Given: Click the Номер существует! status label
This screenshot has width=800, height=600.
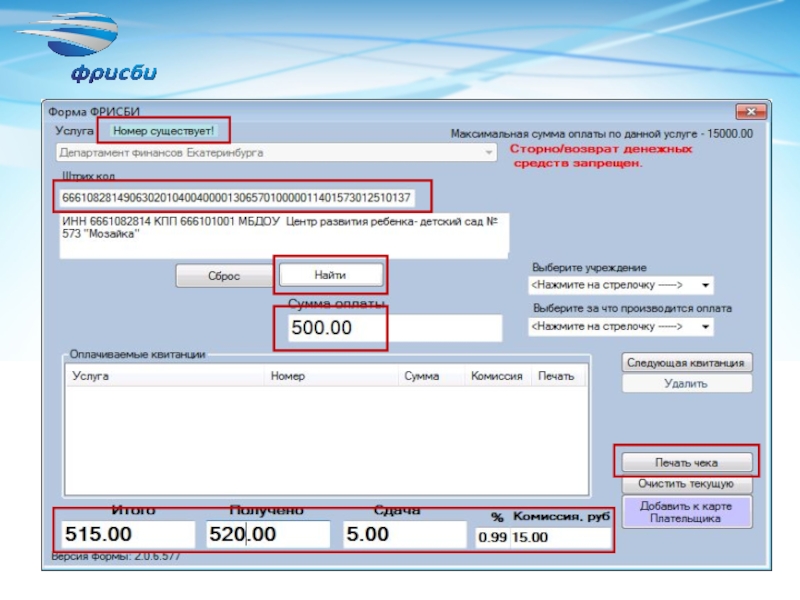Looking at the screenshot, I should (x=163, y=131).
